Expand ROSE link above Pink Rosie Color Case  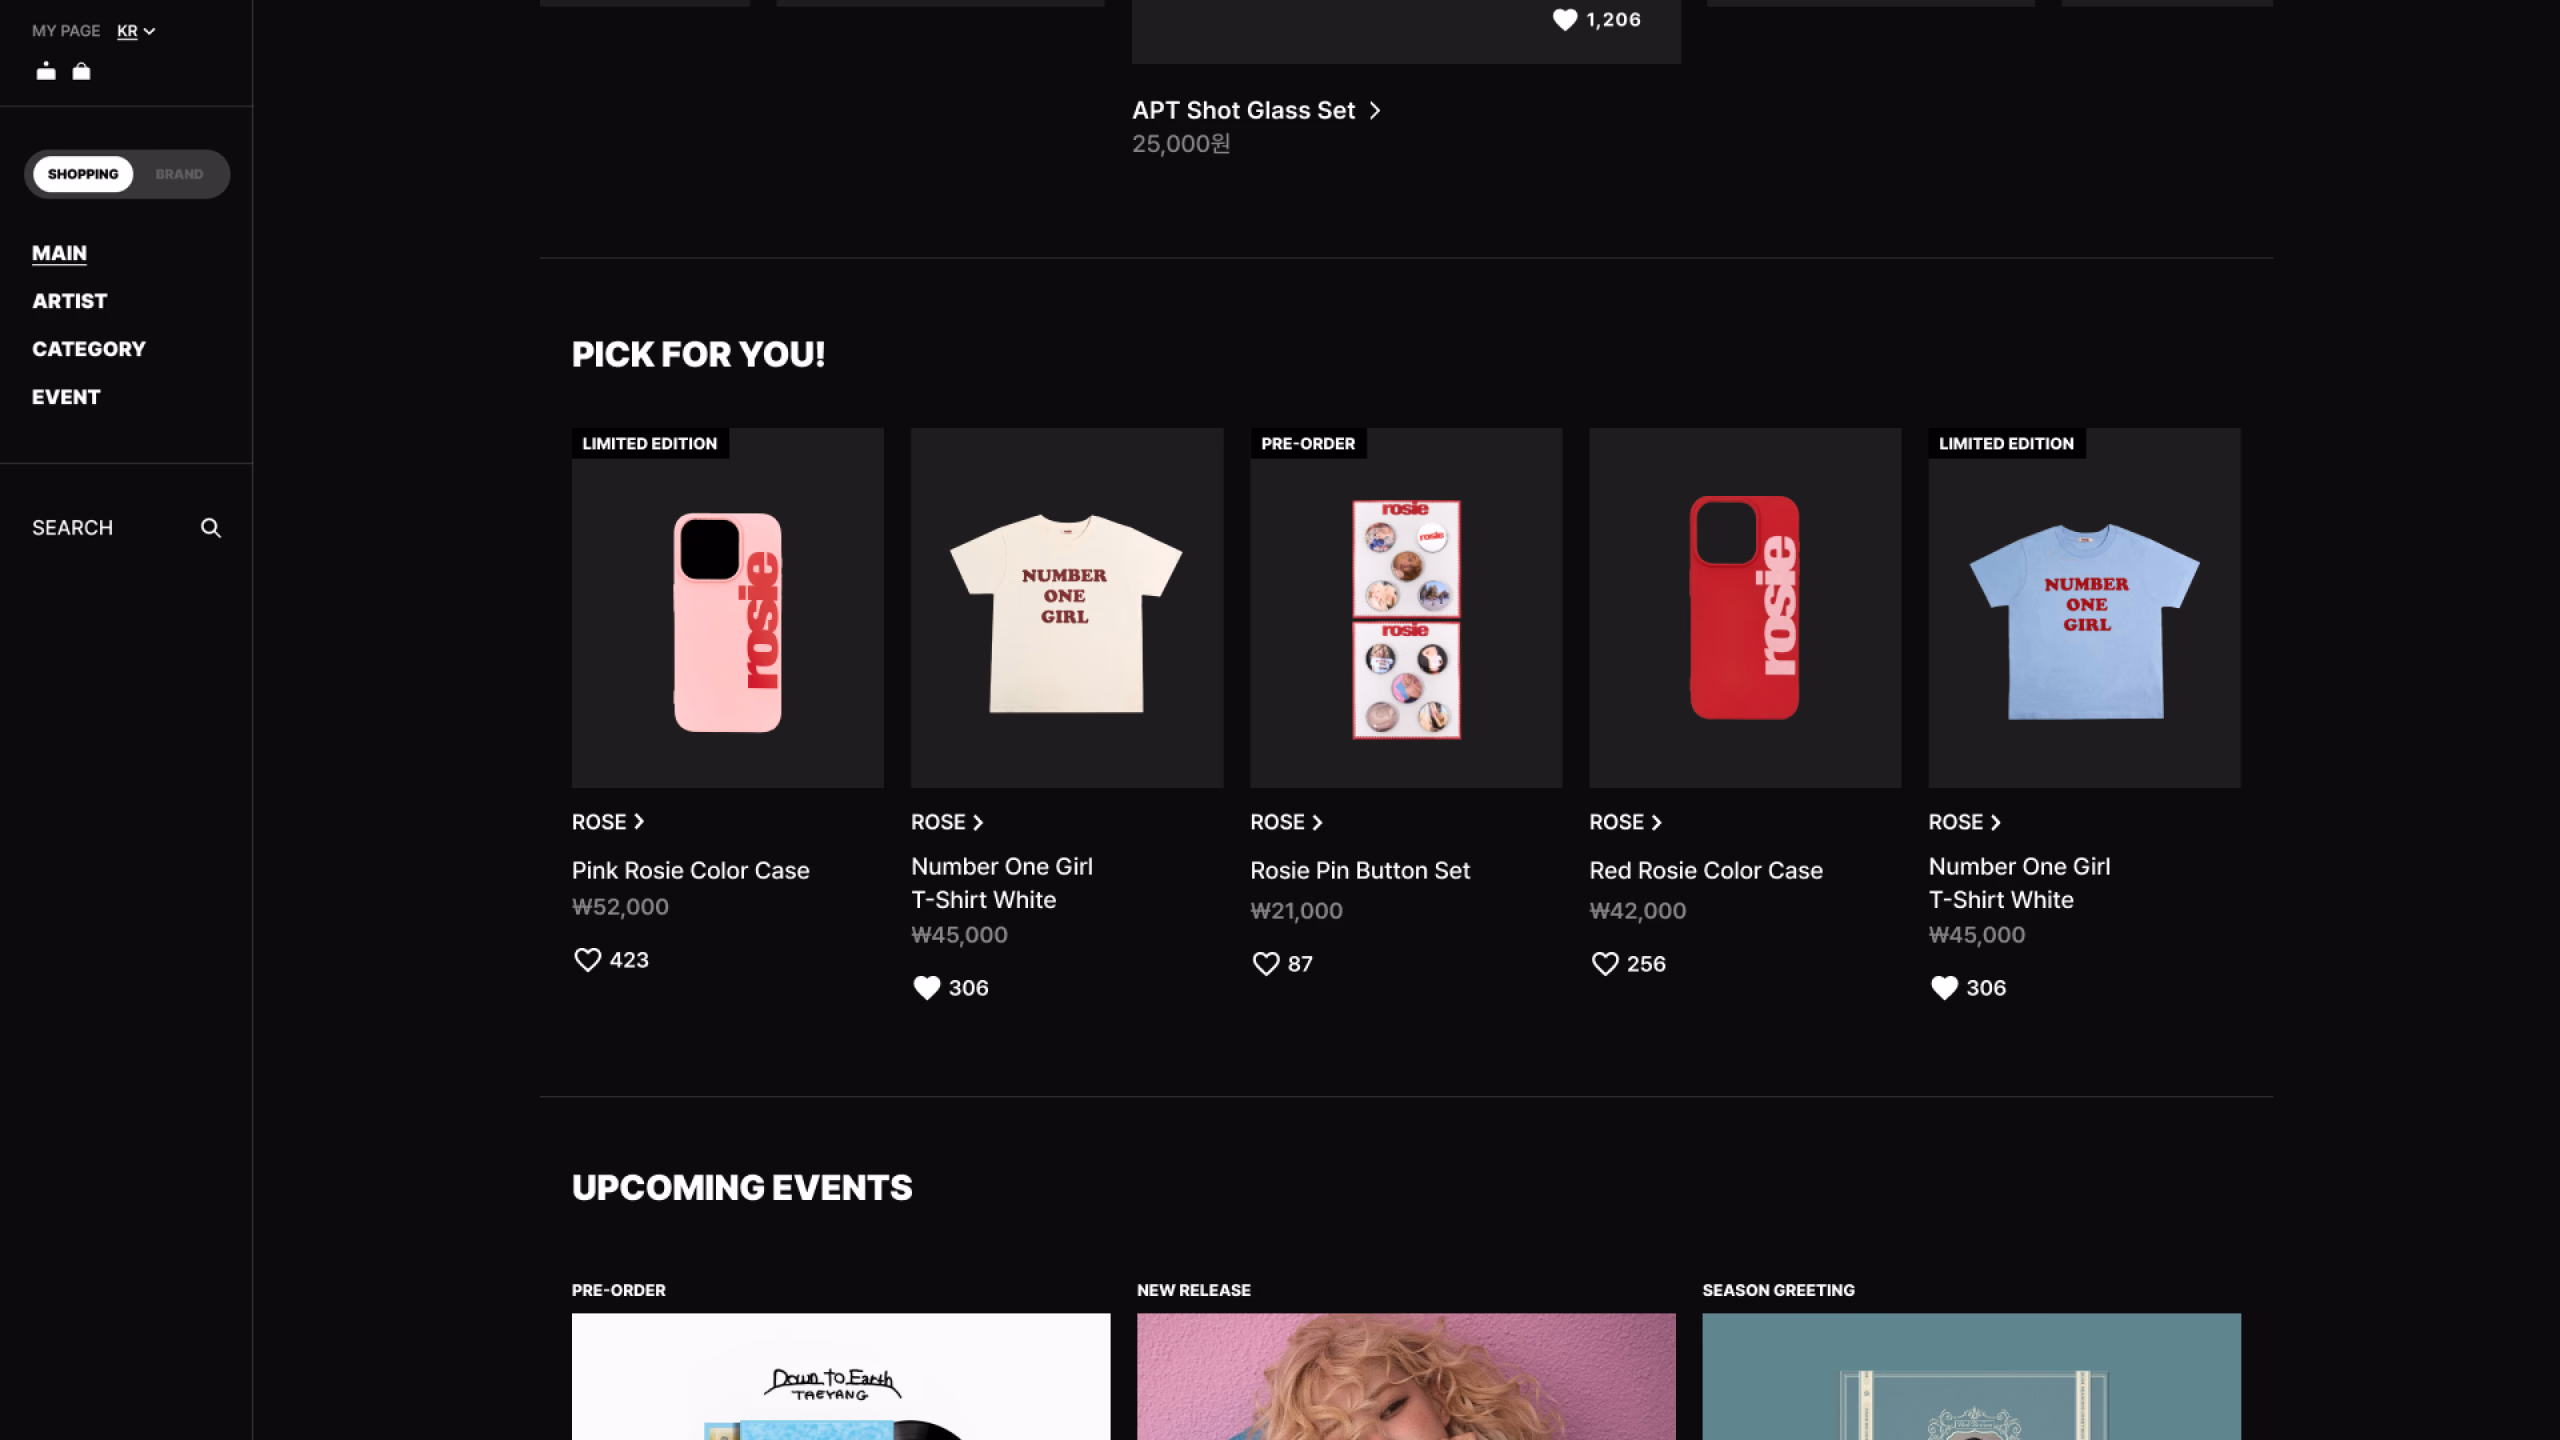click(x=608, y=822)
